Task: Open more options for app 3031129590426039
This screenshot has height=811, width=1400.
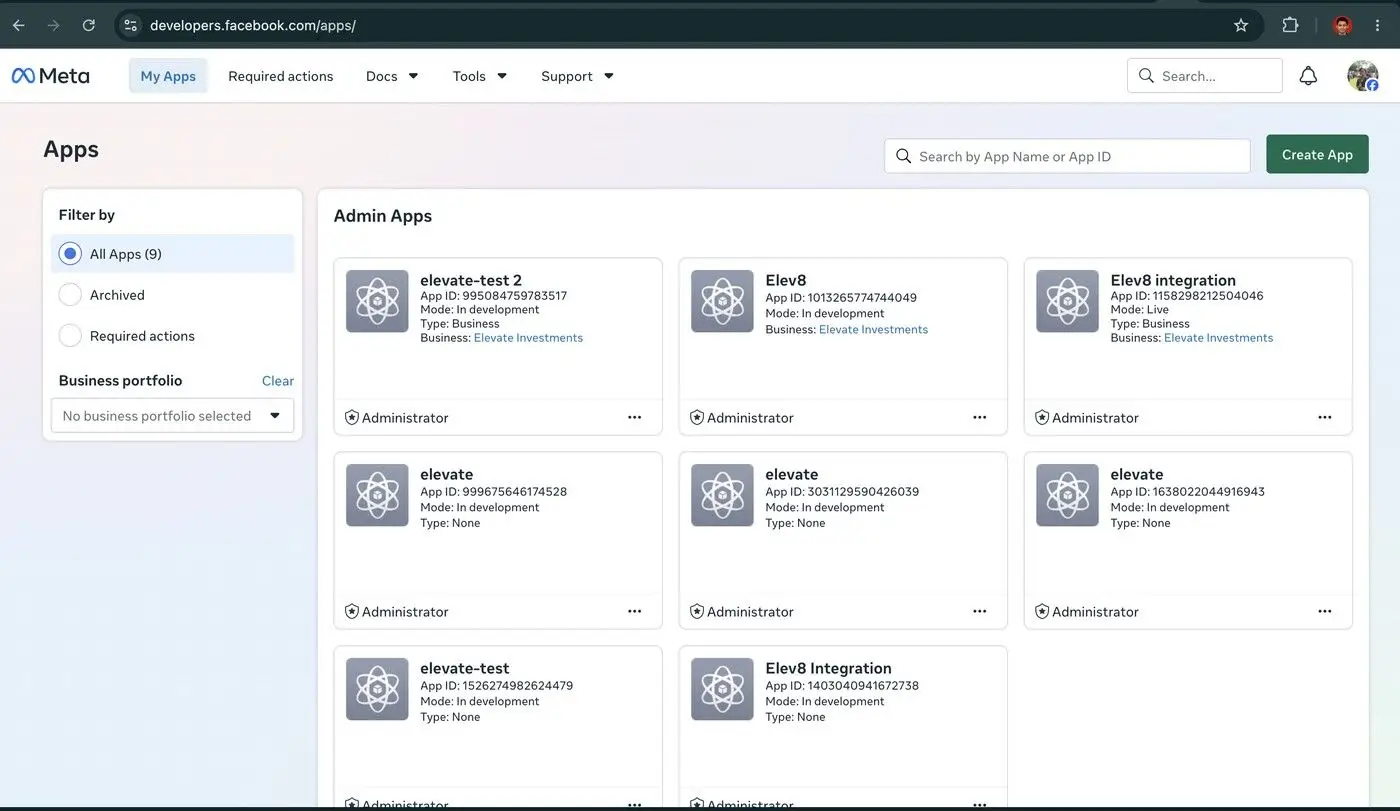Action: click(980, 611)
